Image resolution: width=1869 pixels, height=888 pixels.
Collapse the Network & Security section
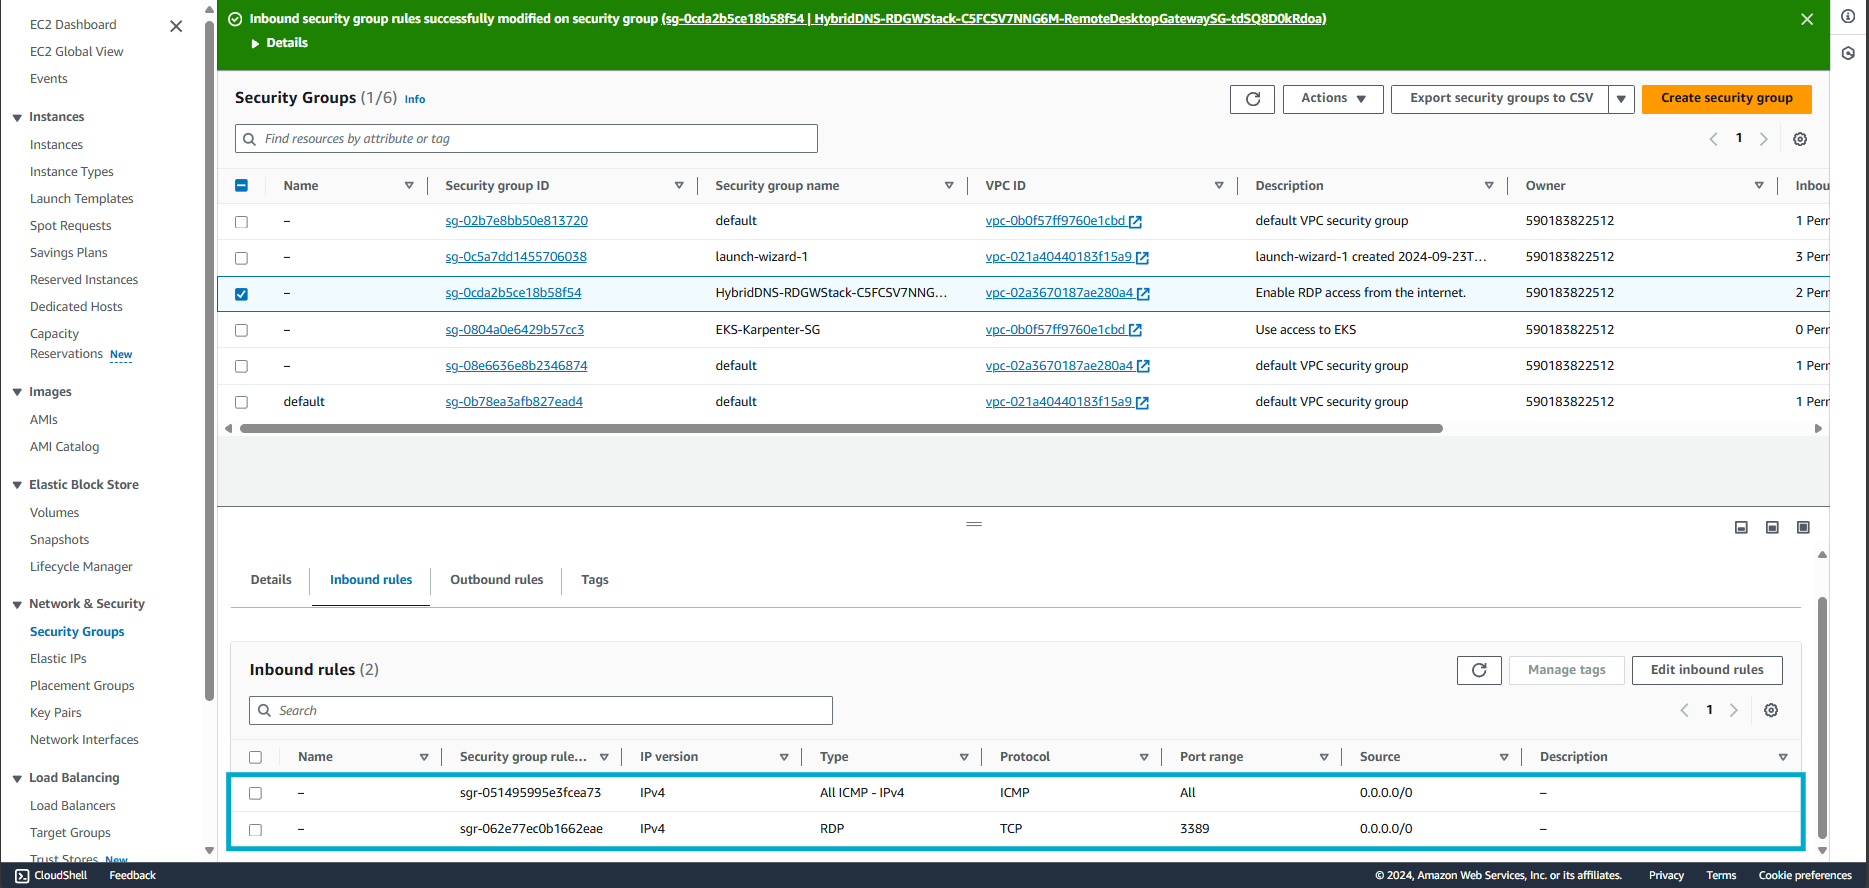click(x=17, y=605)
